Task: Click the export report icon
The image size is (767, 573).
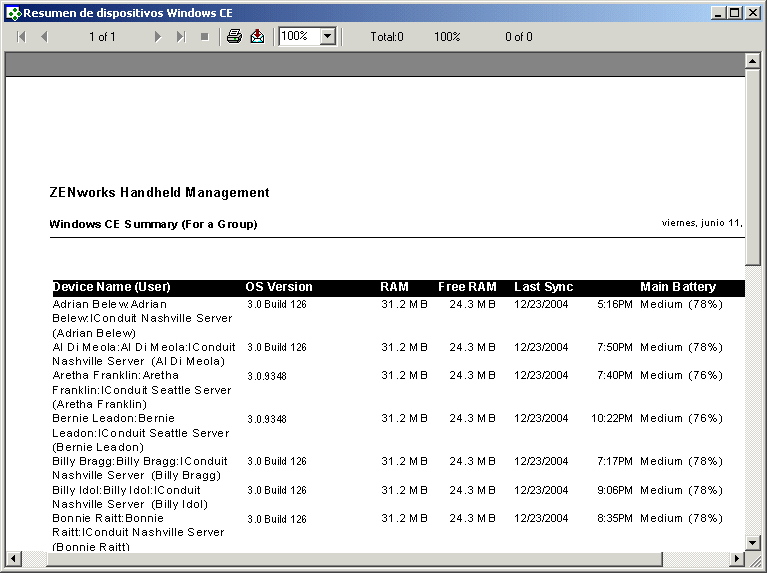Action: pyautogui.click(x=257, y=37)
